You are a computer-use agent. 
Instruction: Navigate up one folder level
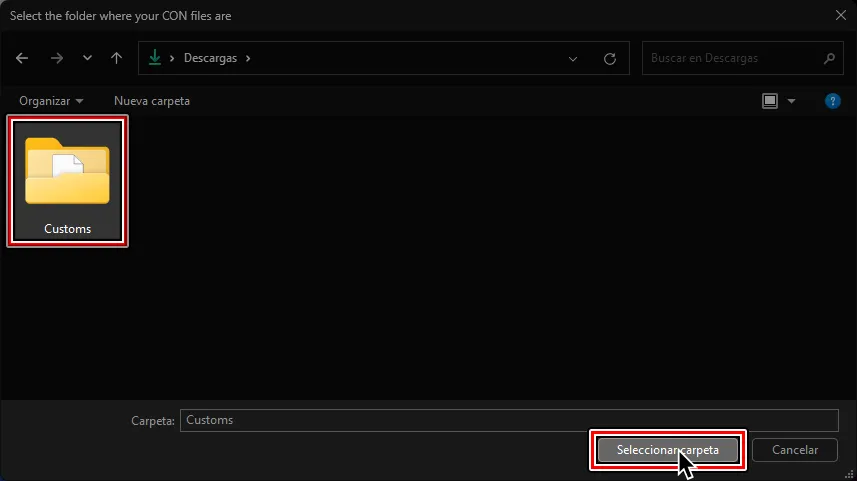point(116,58)
